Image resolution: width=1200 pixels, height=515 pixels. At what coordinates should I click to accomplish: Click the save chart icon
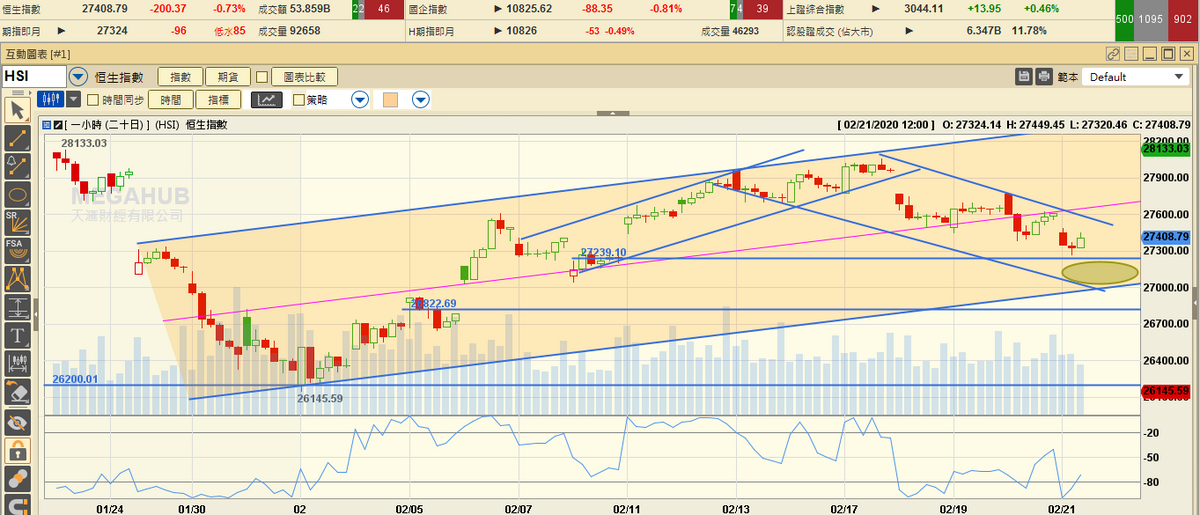(x=1024, y=76)
